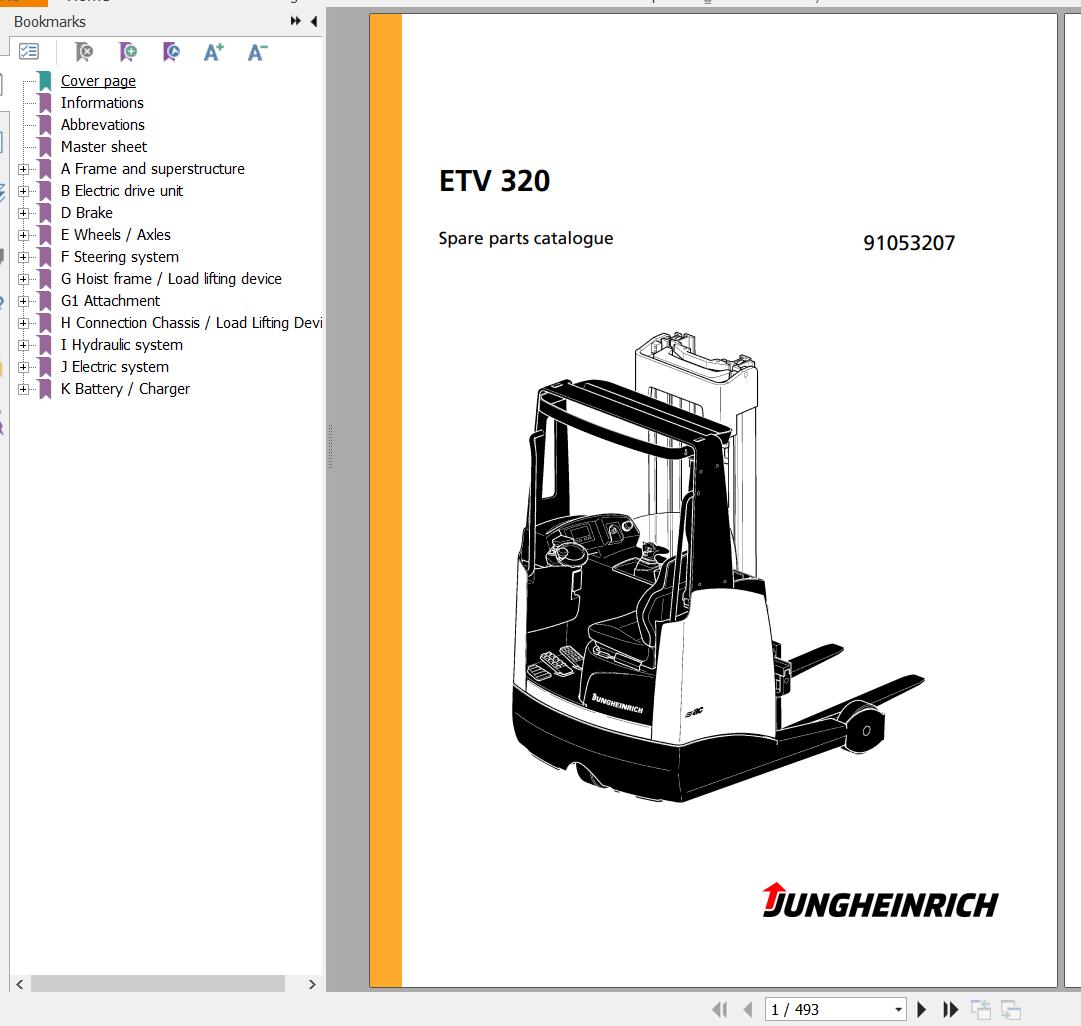This screenshot has height=1026, width=1081.
Task: Click the first view icon right of the last-page button
Action: coord(980,1009)
